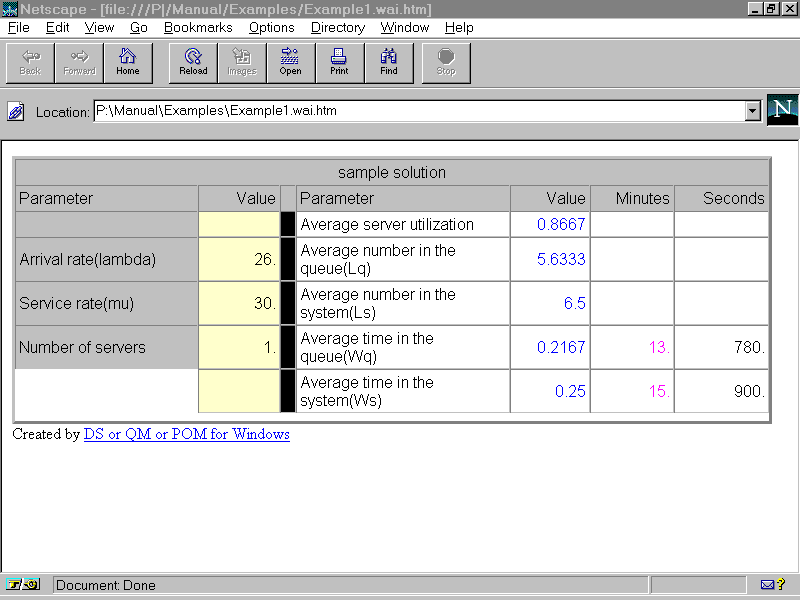800x600 pixels.
Task: Go to Home page via toolbar
Action: click(x=128, y=62)
